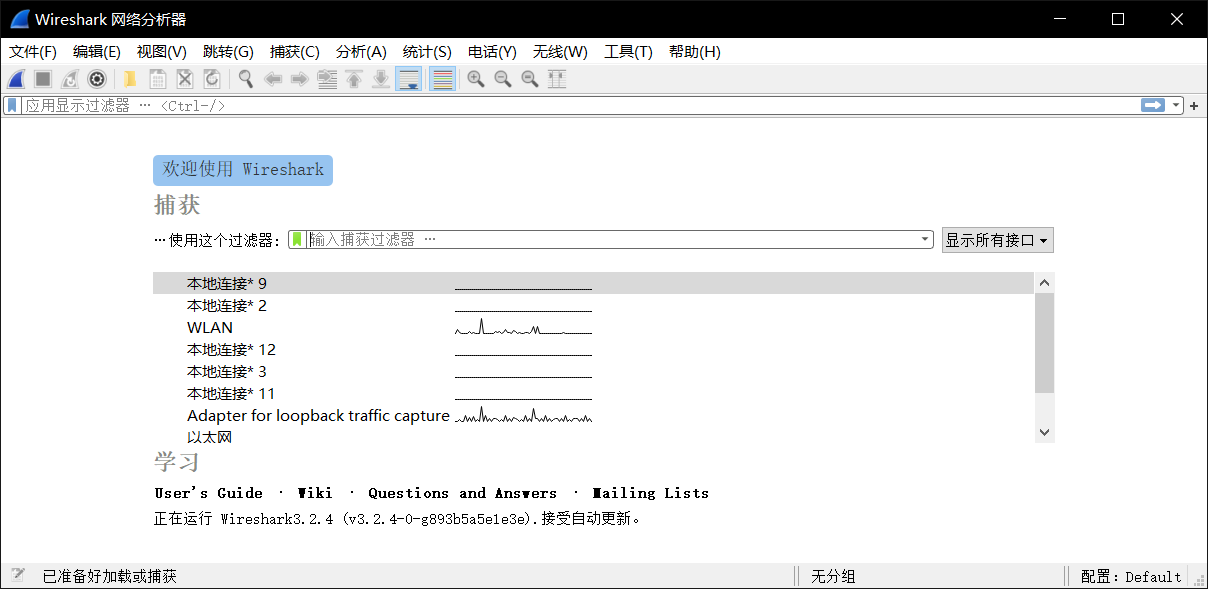The height and width of the screenshot is (589, 1208).
Task: Open Questions and Answers link
Action: [462, 493]
